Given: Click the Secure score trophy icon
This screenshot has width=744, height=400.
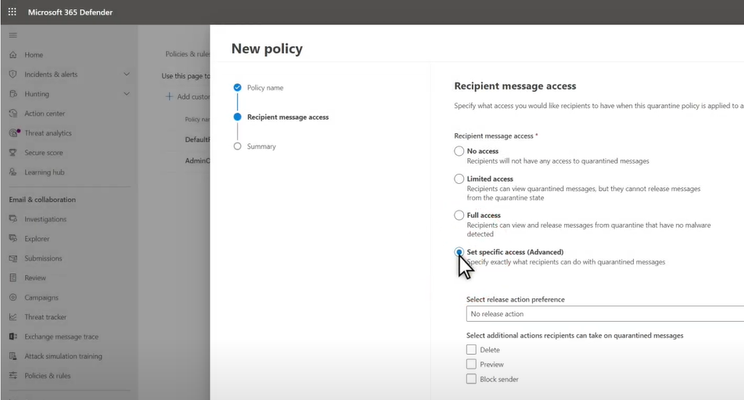Looking at the screenshot, I should tap(13, 152).
